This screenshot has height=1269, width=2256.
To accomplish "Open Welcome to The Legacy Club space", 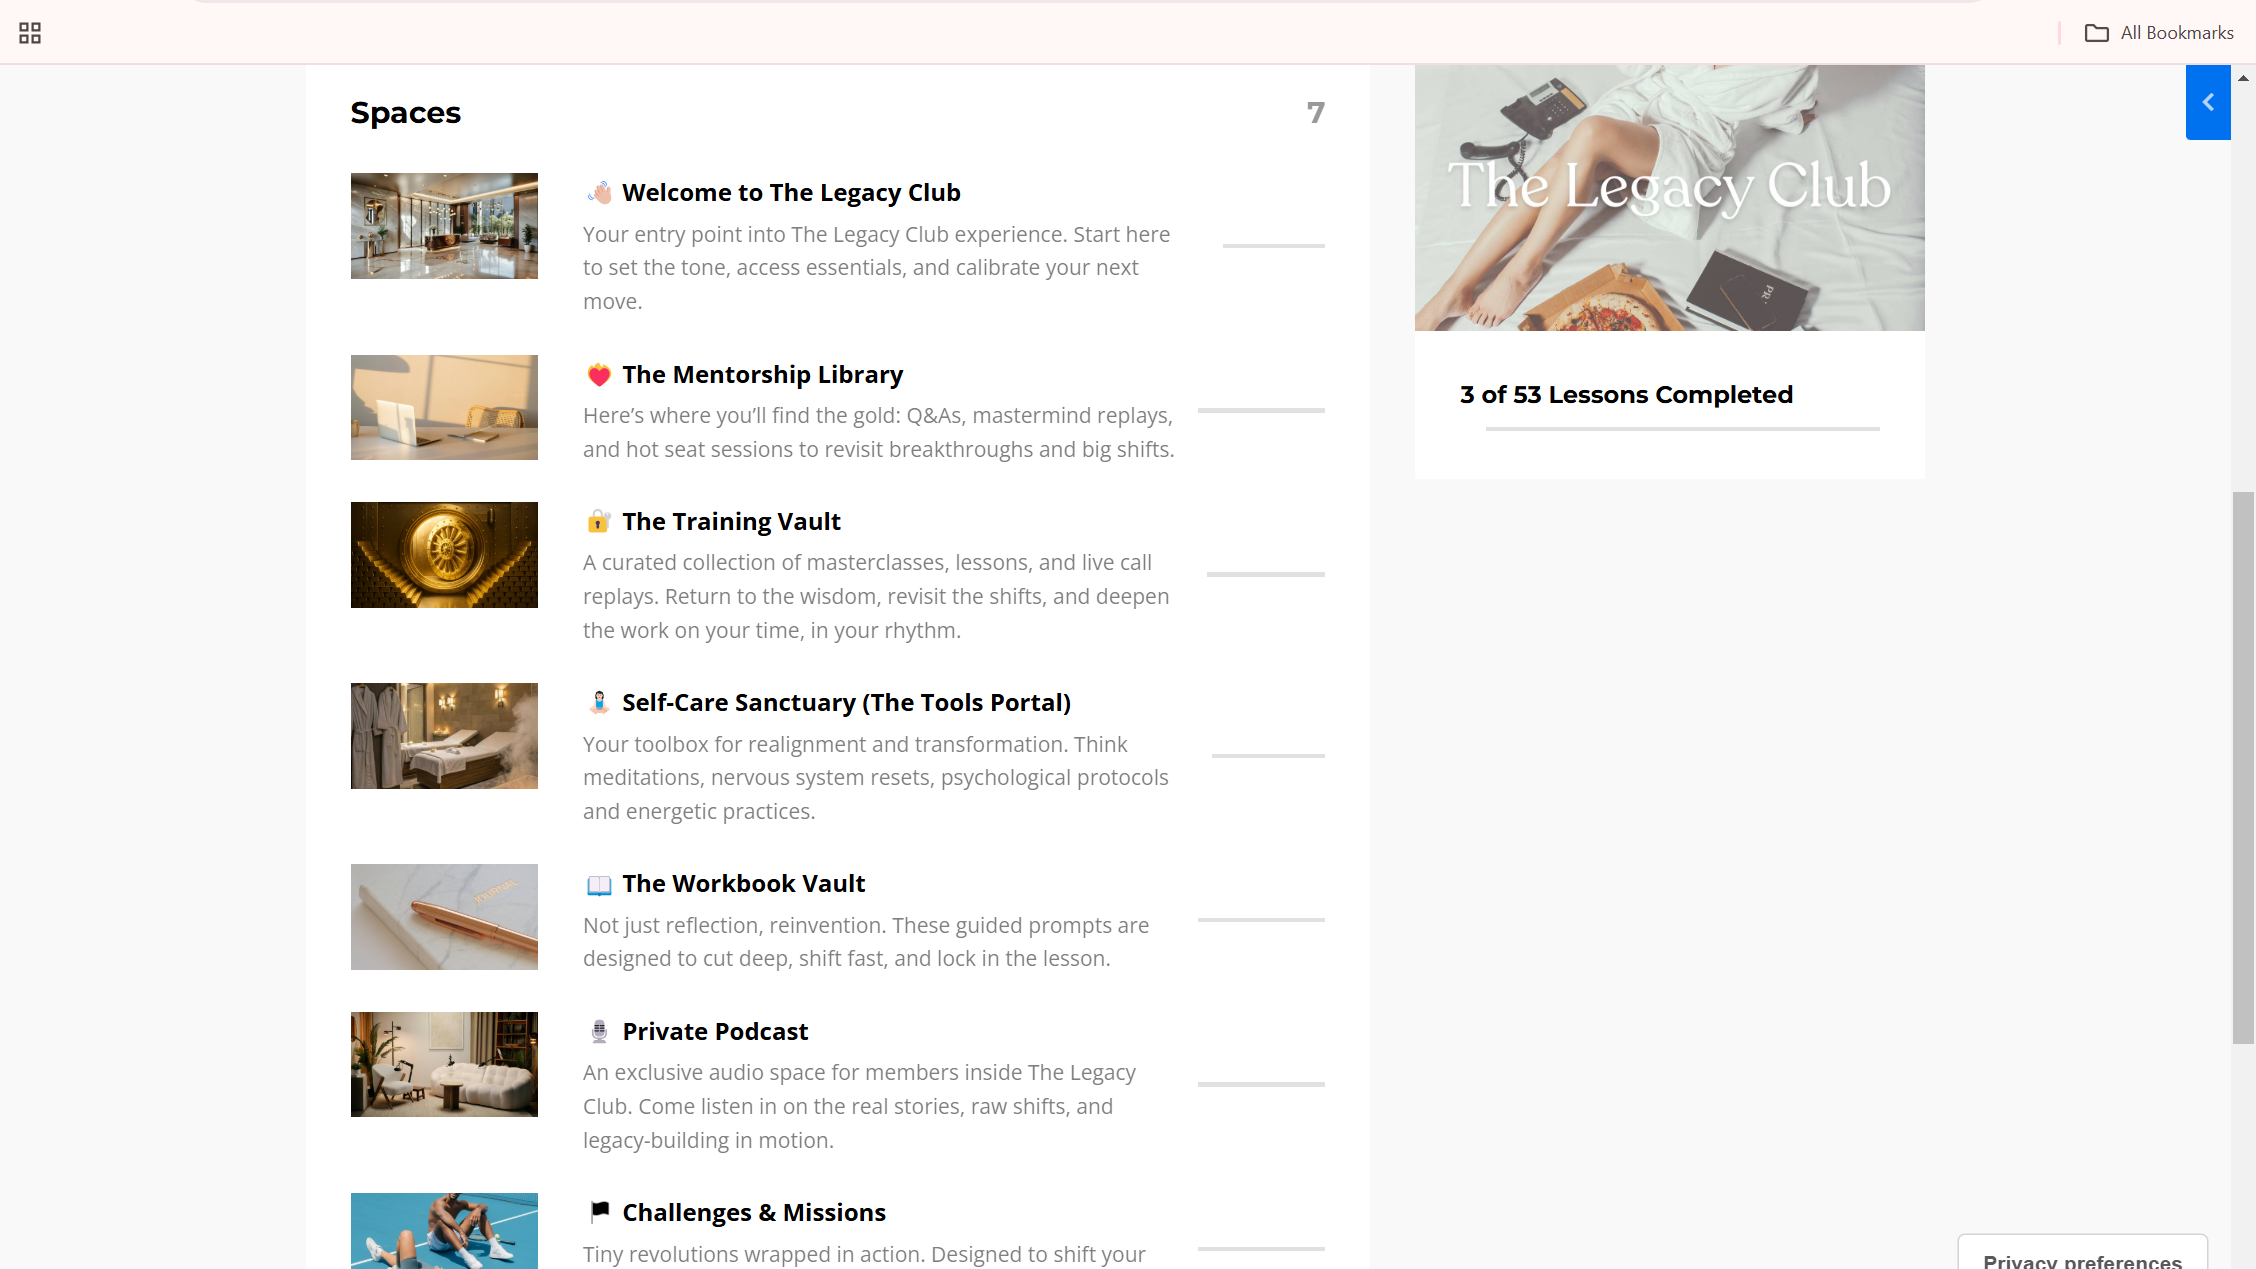I will (790, 192).
